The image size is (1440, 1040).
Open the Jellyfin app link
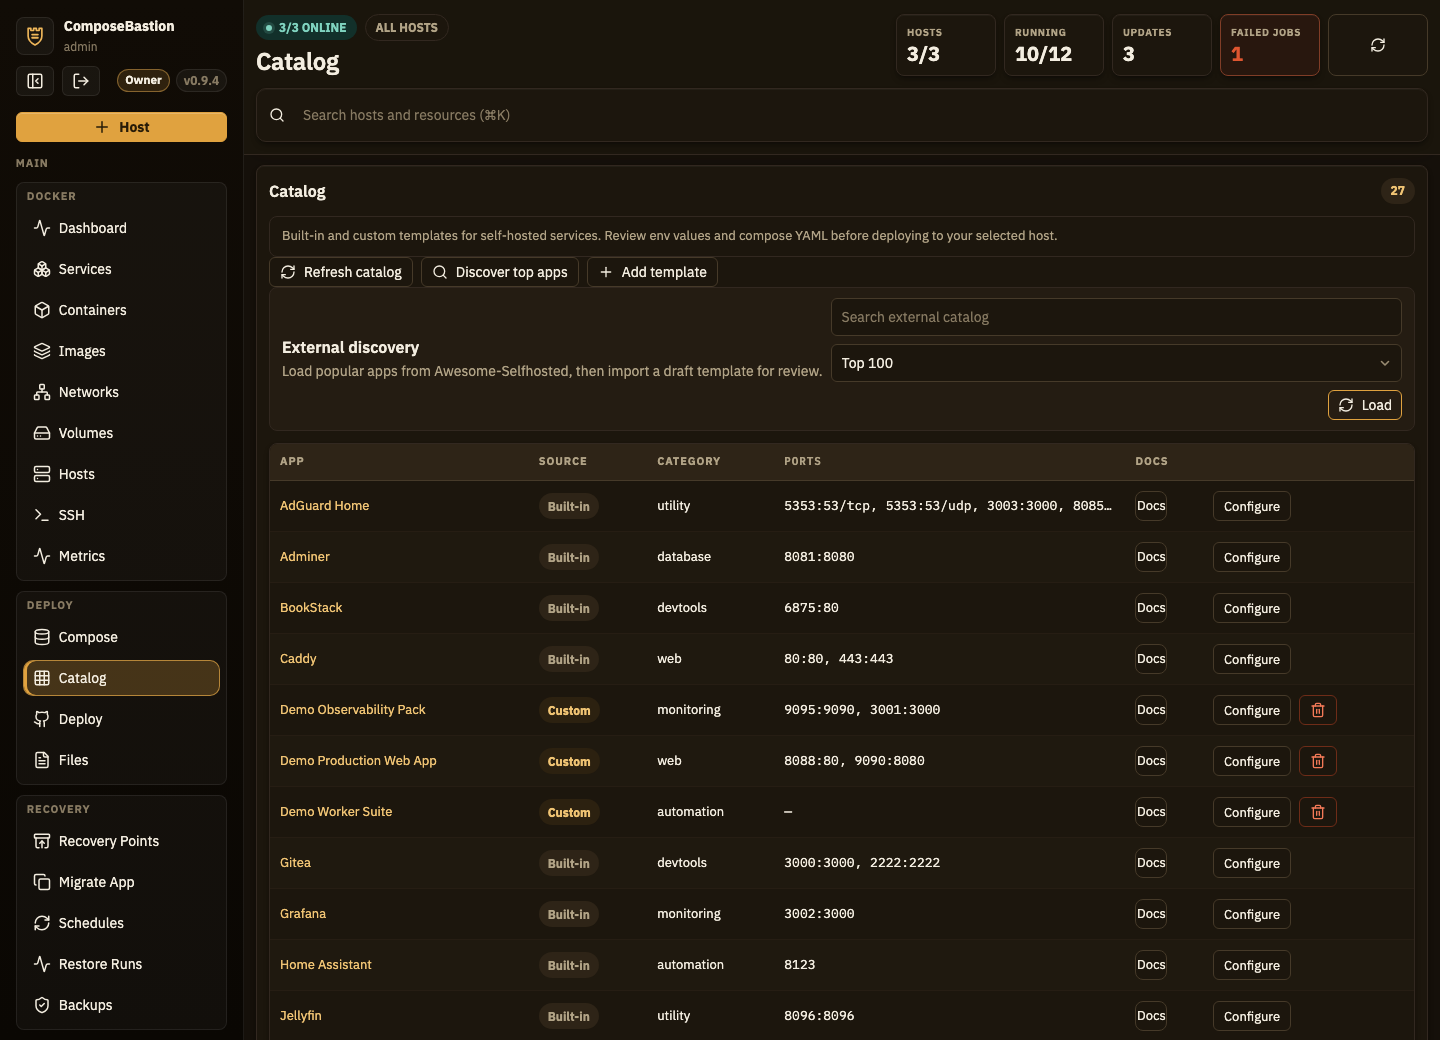300,1016
